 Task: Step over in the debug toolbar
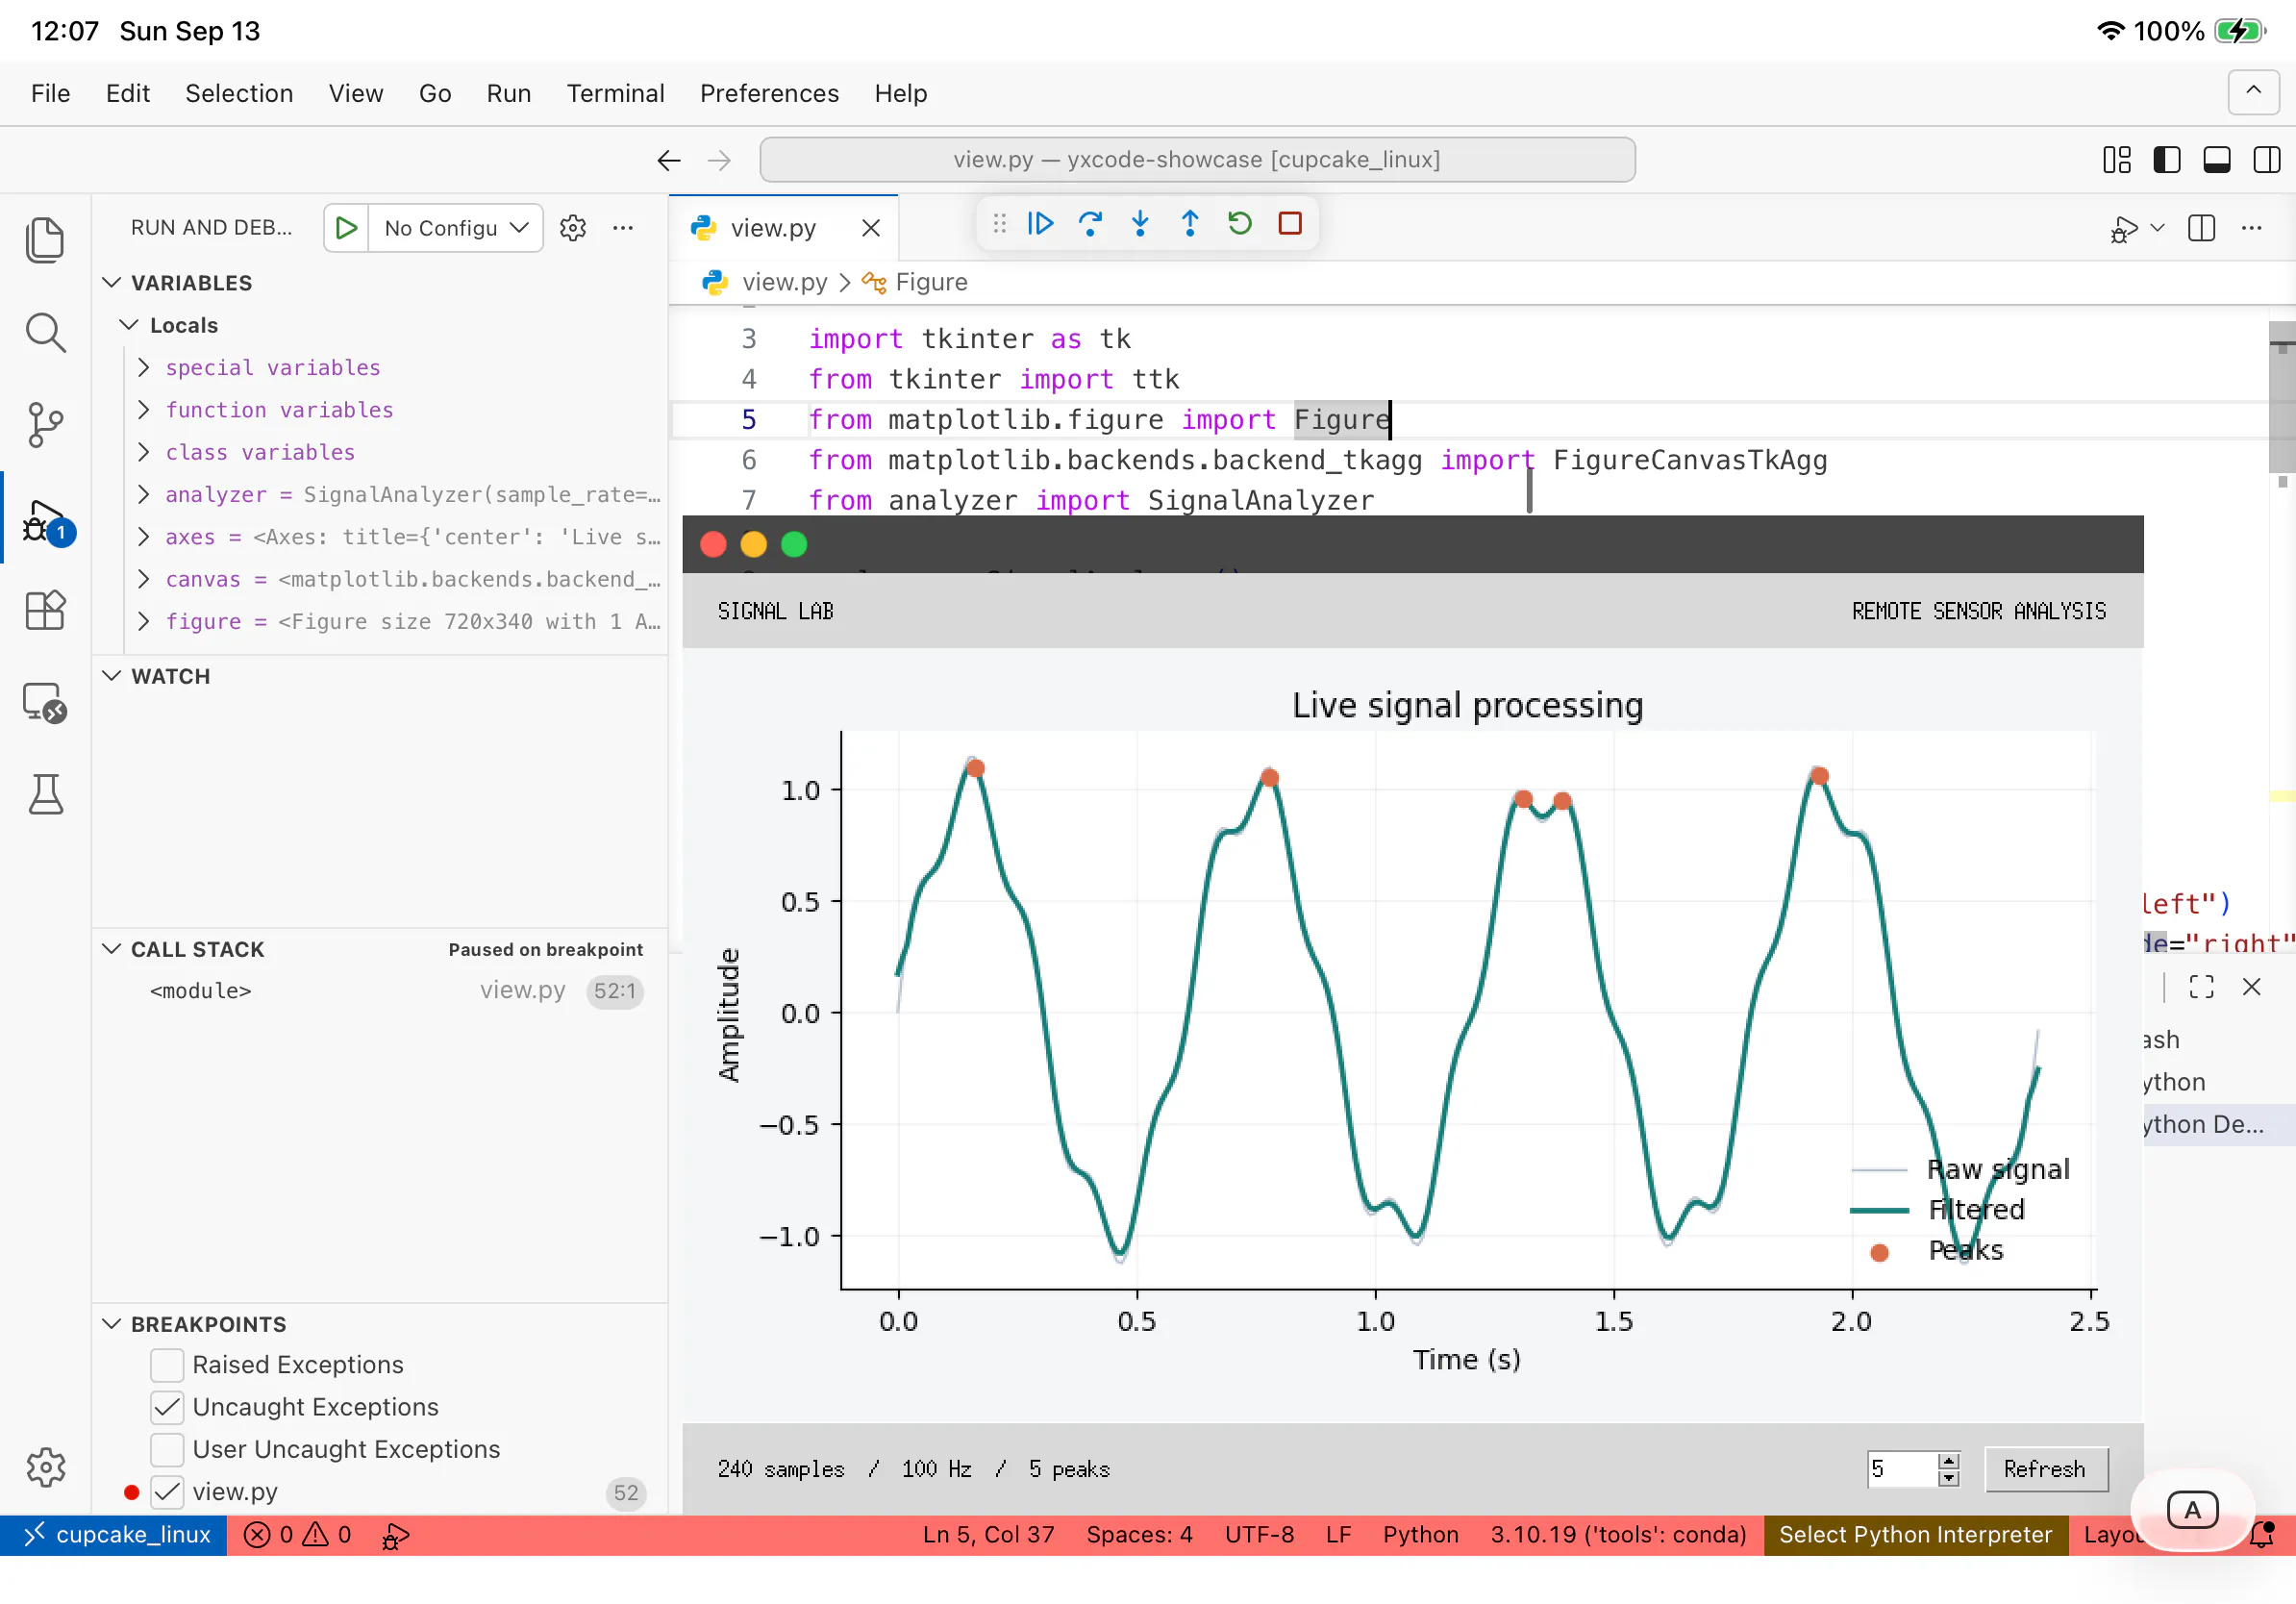click(x=1090, y=223)
